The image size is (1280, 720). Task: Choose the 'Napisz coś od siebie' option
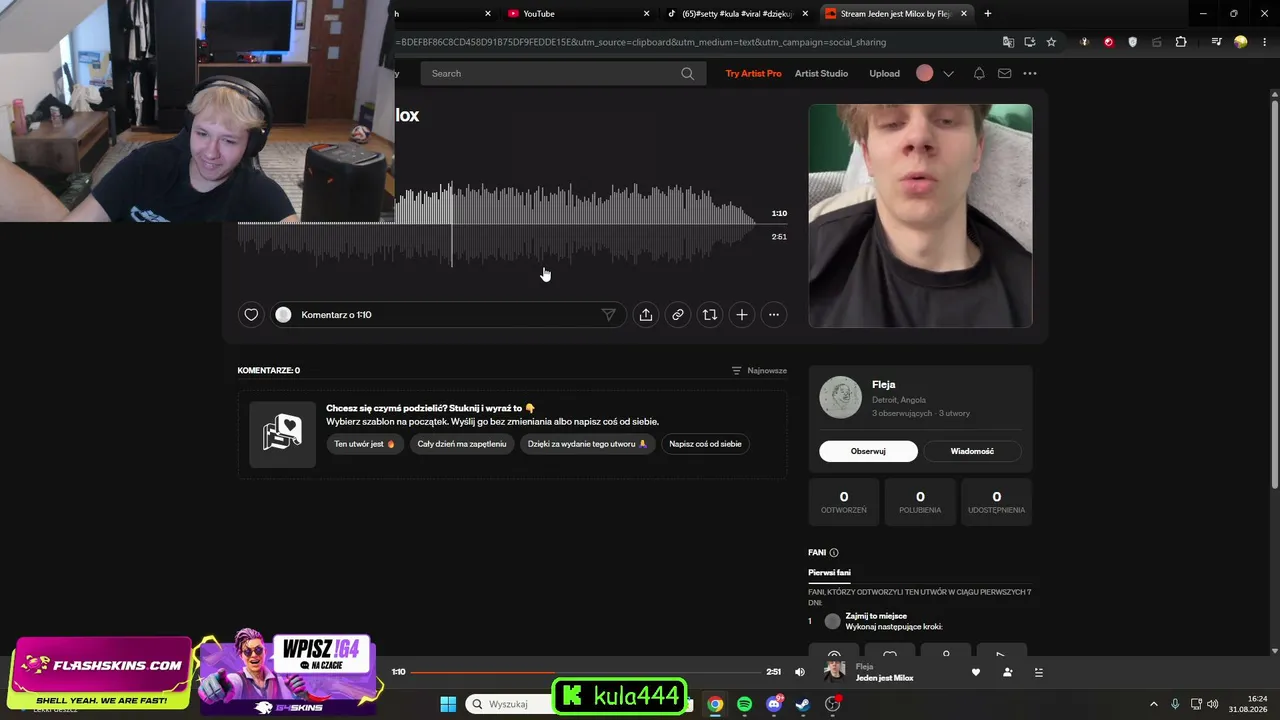coord(705,444)
